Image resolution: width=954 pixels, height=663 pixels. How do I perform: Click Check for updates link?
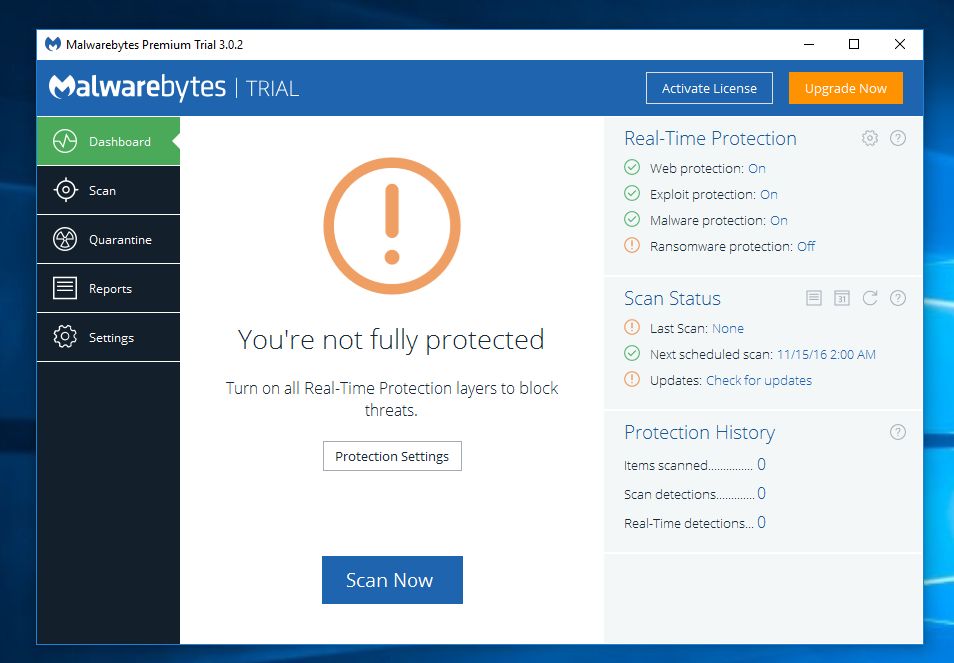tap(759, 381)
